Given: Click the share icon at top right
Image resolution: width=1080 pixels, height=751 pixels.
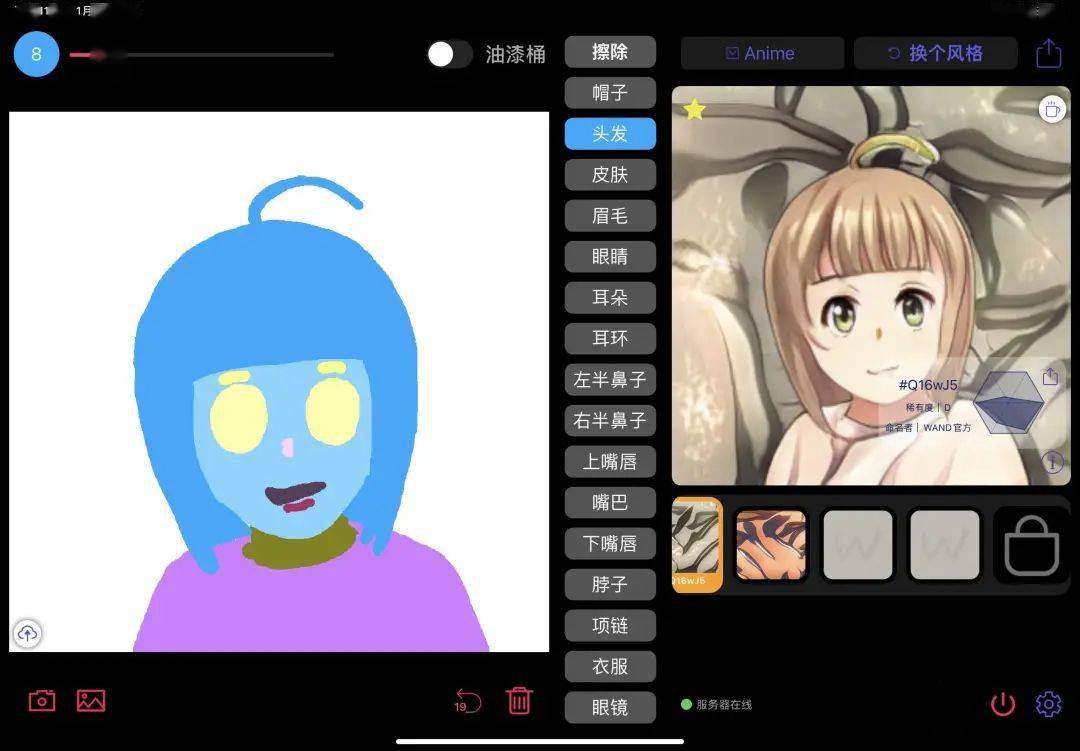Looking at the screenshot, I should (x=1048, y=53).
